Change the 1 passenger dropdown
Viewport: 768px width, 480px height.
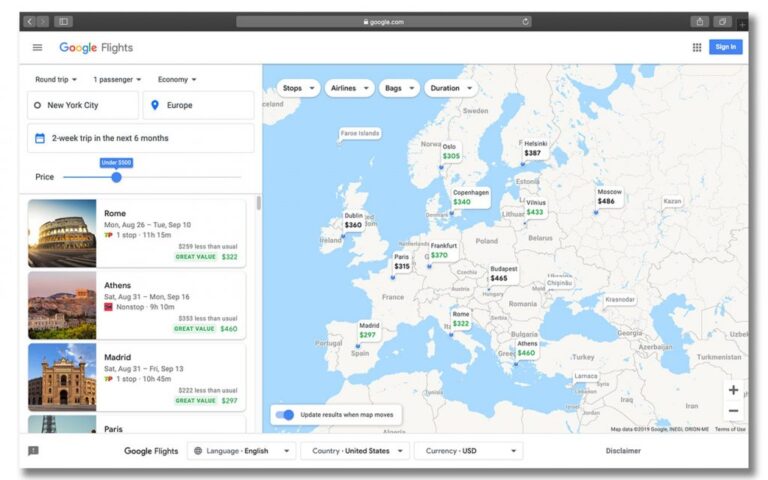coord(117,79)
